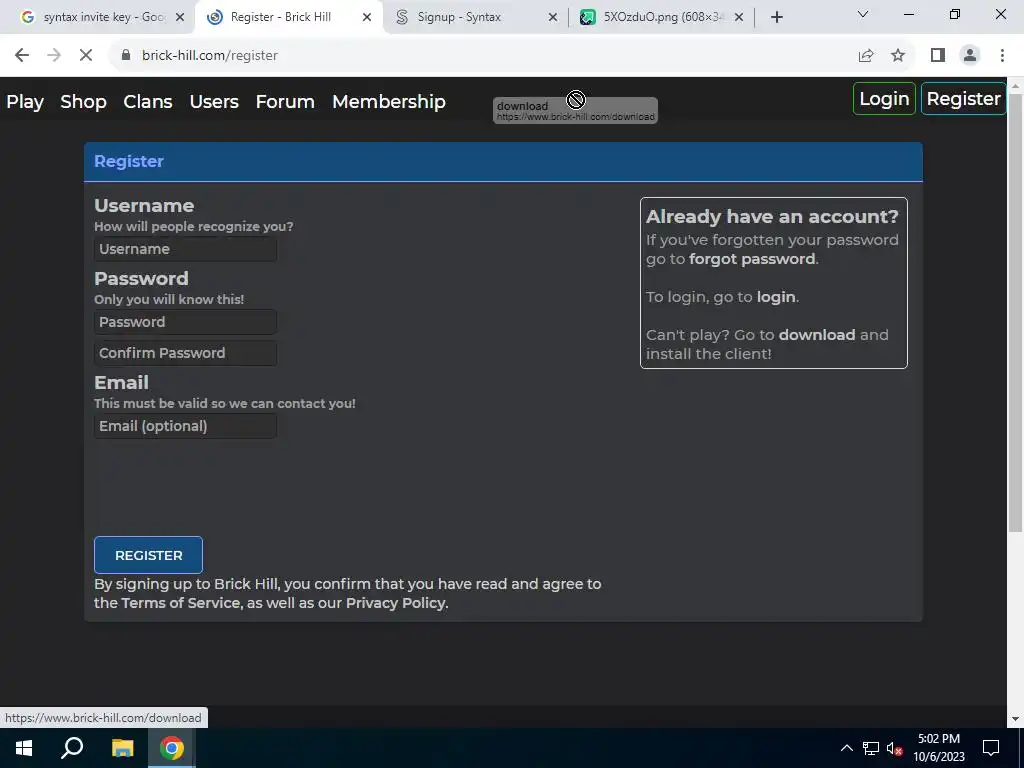1024x768 pixels.
Task: Click the Already have an account? heading
Action: coord(772,216)
